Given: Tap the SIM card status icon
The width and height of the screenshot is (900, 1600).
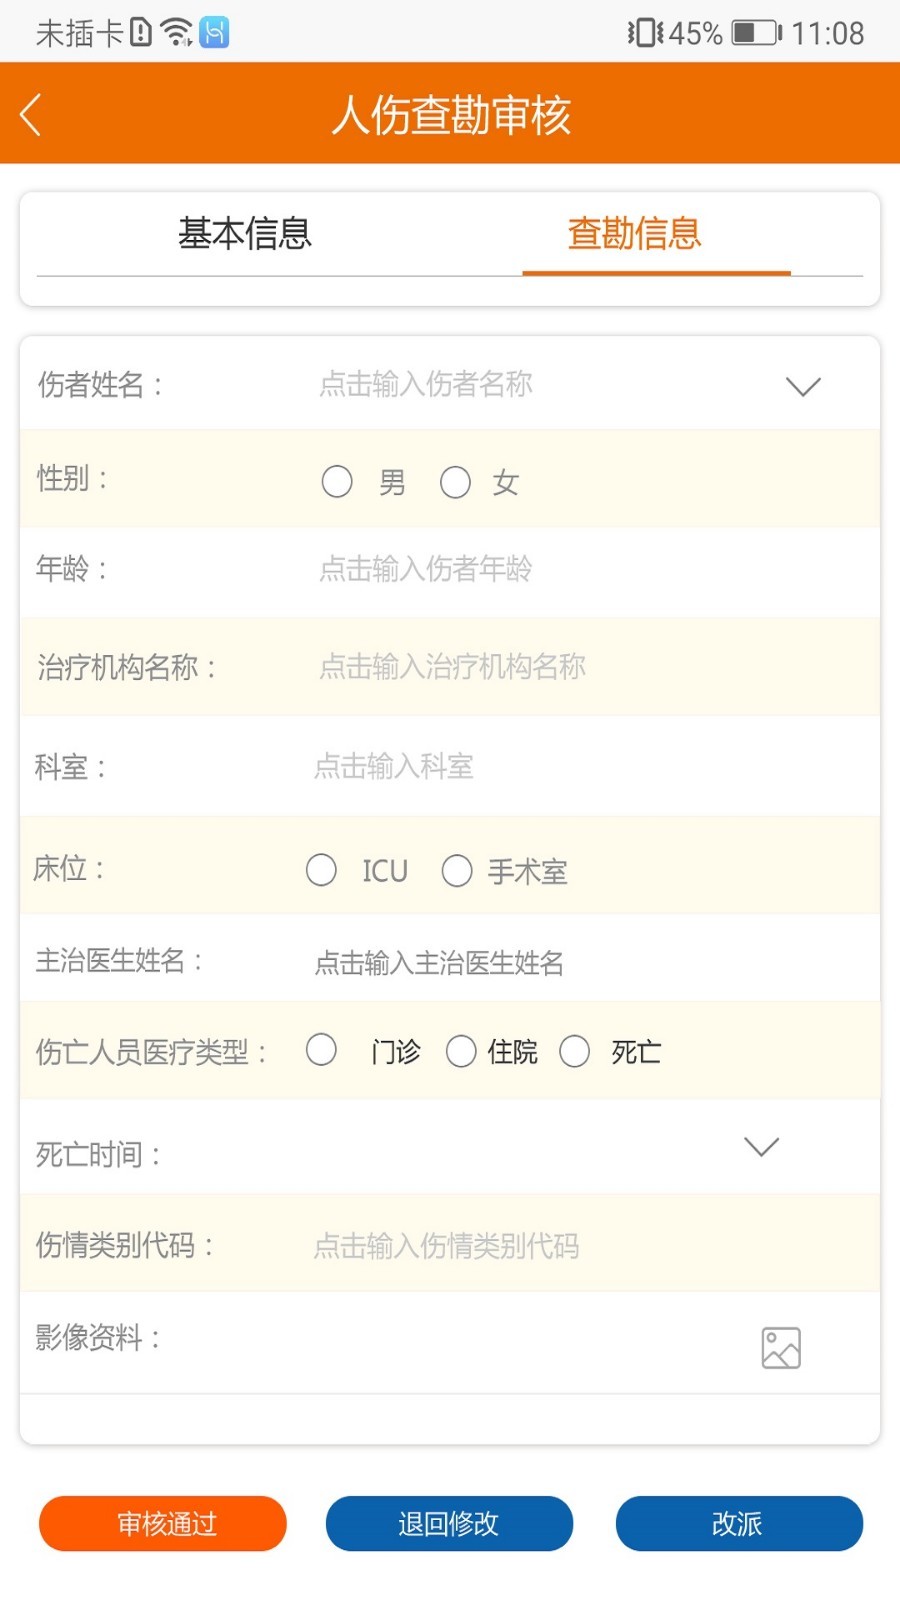Looking at the screenshot, I should 141,33.
